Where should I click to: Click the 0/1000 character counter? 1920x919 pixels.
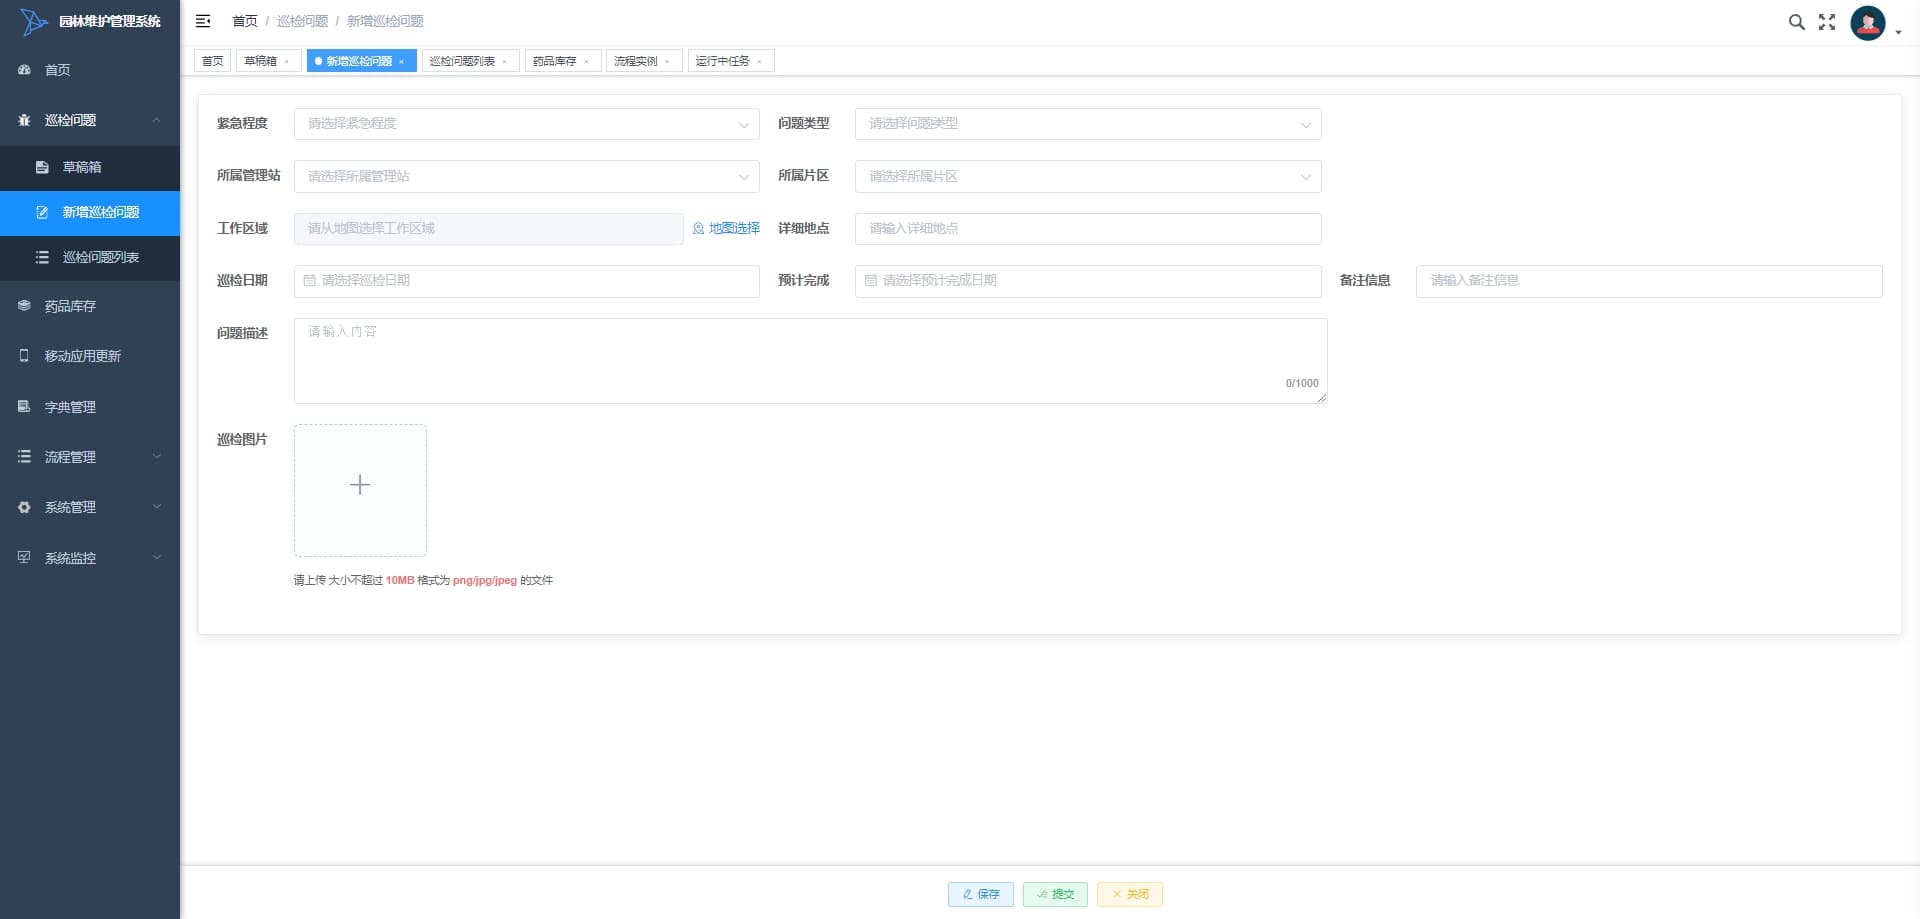coord(1302,384)
